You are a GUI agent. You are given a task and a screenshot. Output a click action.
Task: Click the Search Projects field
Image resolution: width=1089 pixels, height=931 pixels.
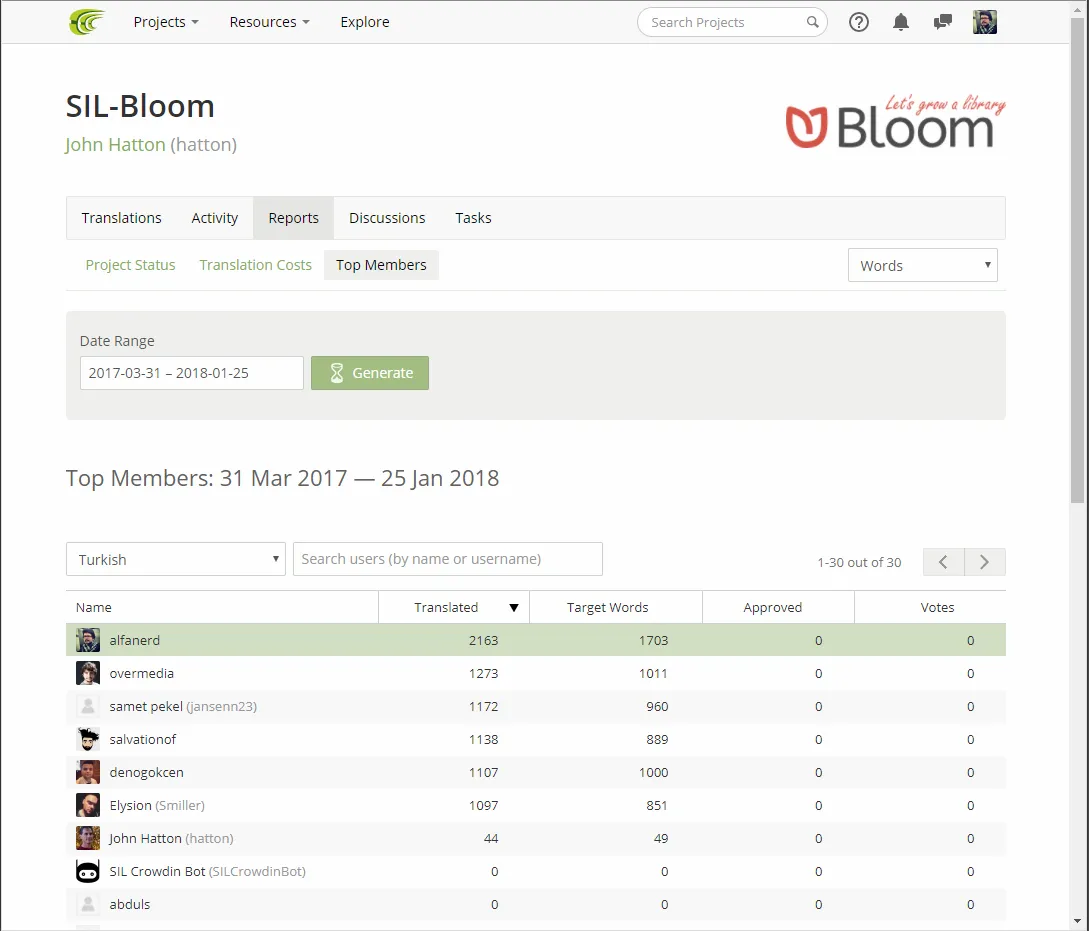[x=732, y=22]
